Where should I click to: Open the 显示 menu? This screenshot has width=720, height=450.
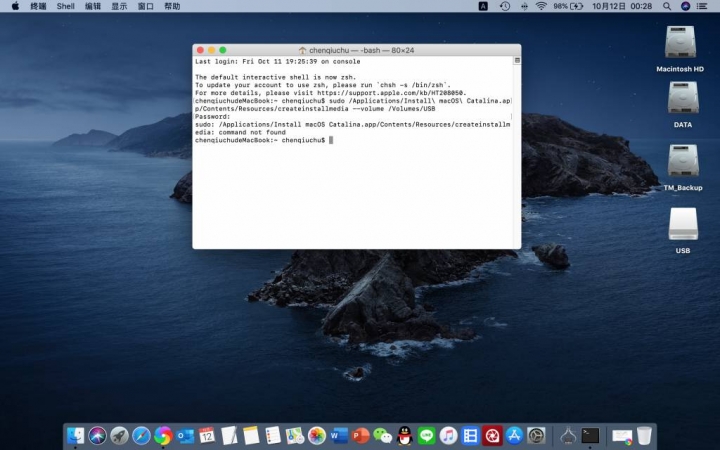119,6
